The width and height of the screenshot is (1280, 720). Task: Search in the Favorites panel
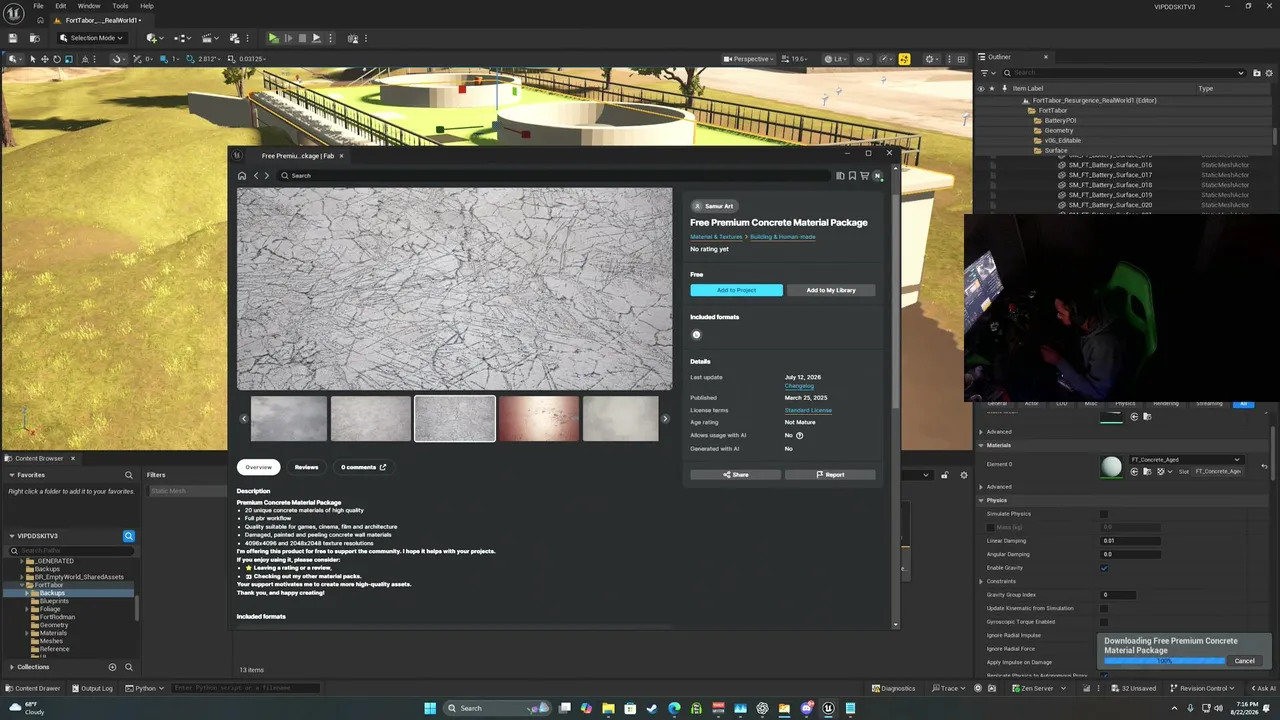tap(128, 475)
